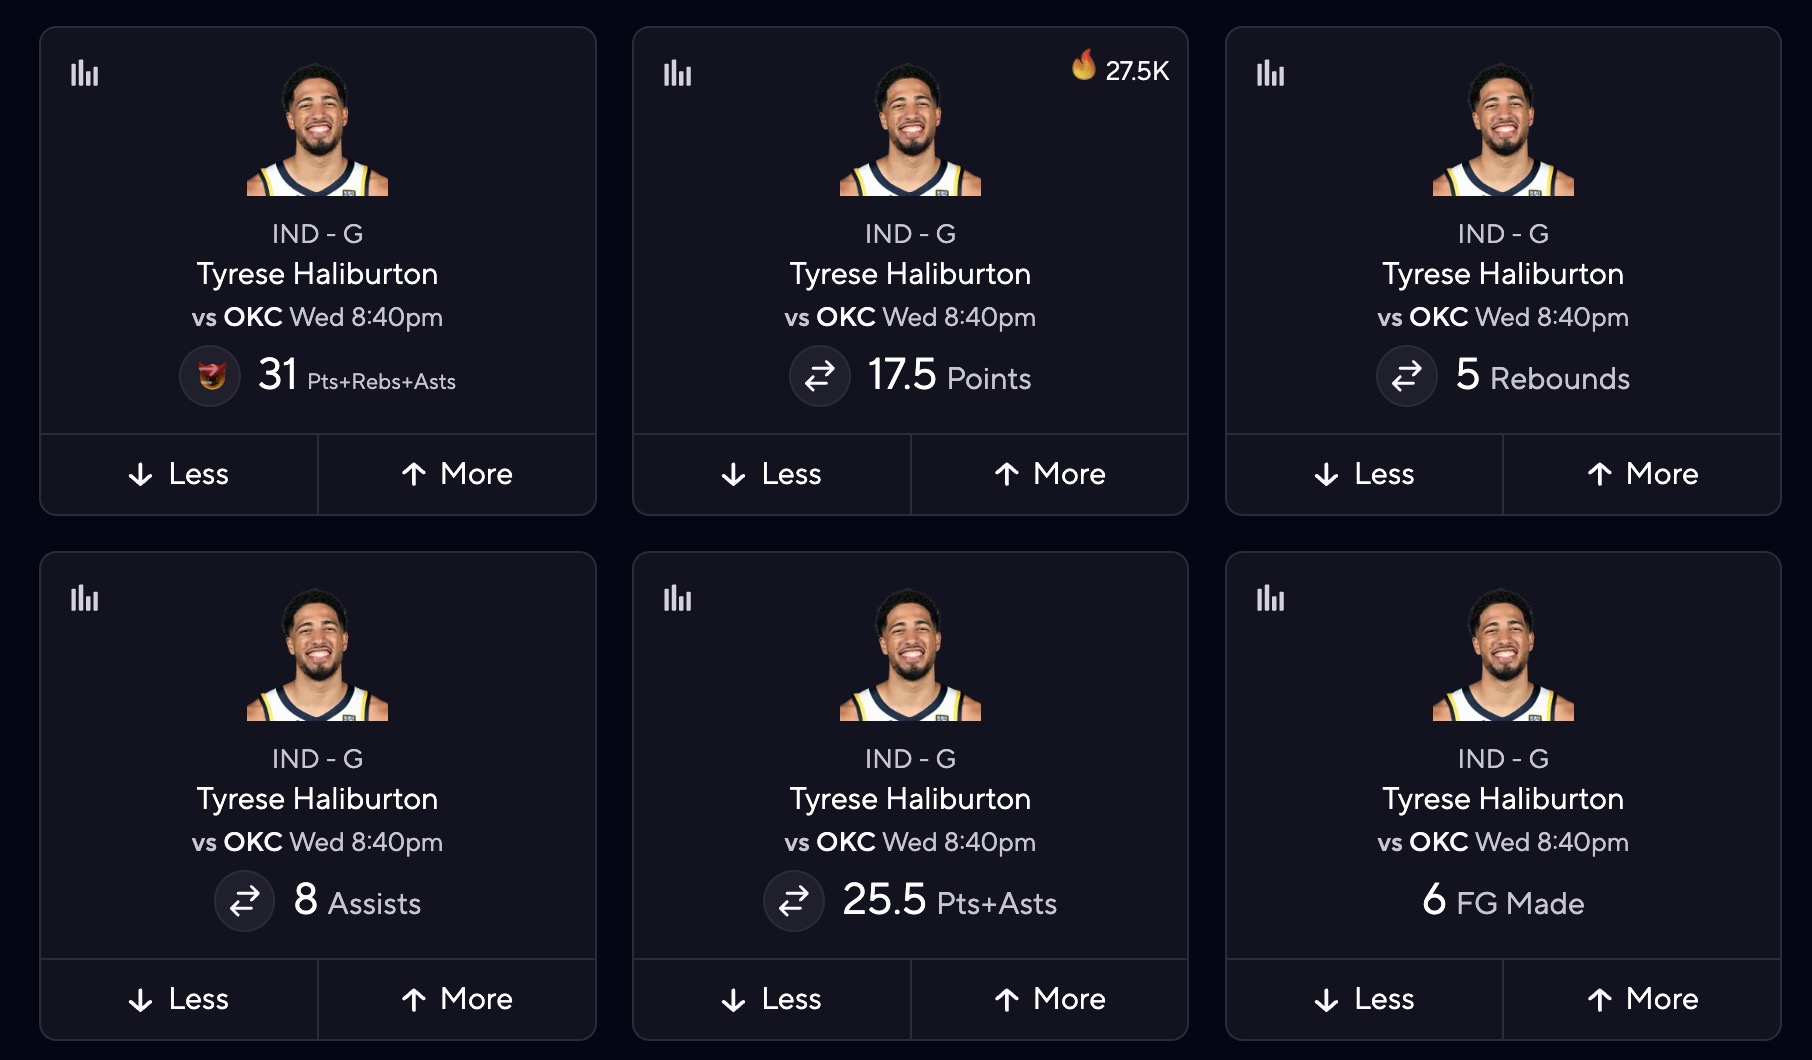Screen dimensions: 1812x1060
Task: Open the chart icon on the 5 Rebounds card
Action: 1270,74
